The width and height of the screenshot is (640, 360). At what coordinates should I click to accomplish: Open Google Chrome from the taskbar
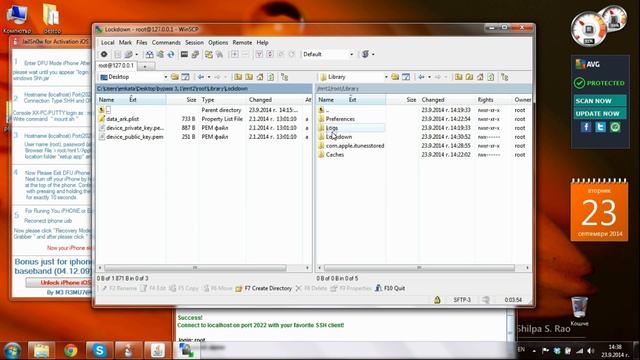pos(70,350)
